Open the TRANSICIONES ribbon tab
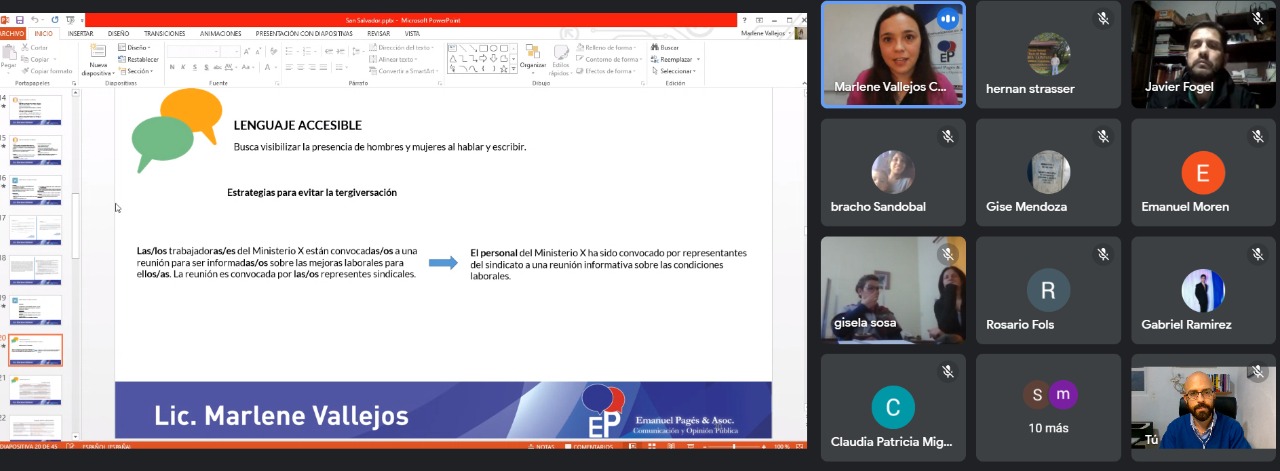The height and width of the screenshot is (471, 1280). (164, 33)
